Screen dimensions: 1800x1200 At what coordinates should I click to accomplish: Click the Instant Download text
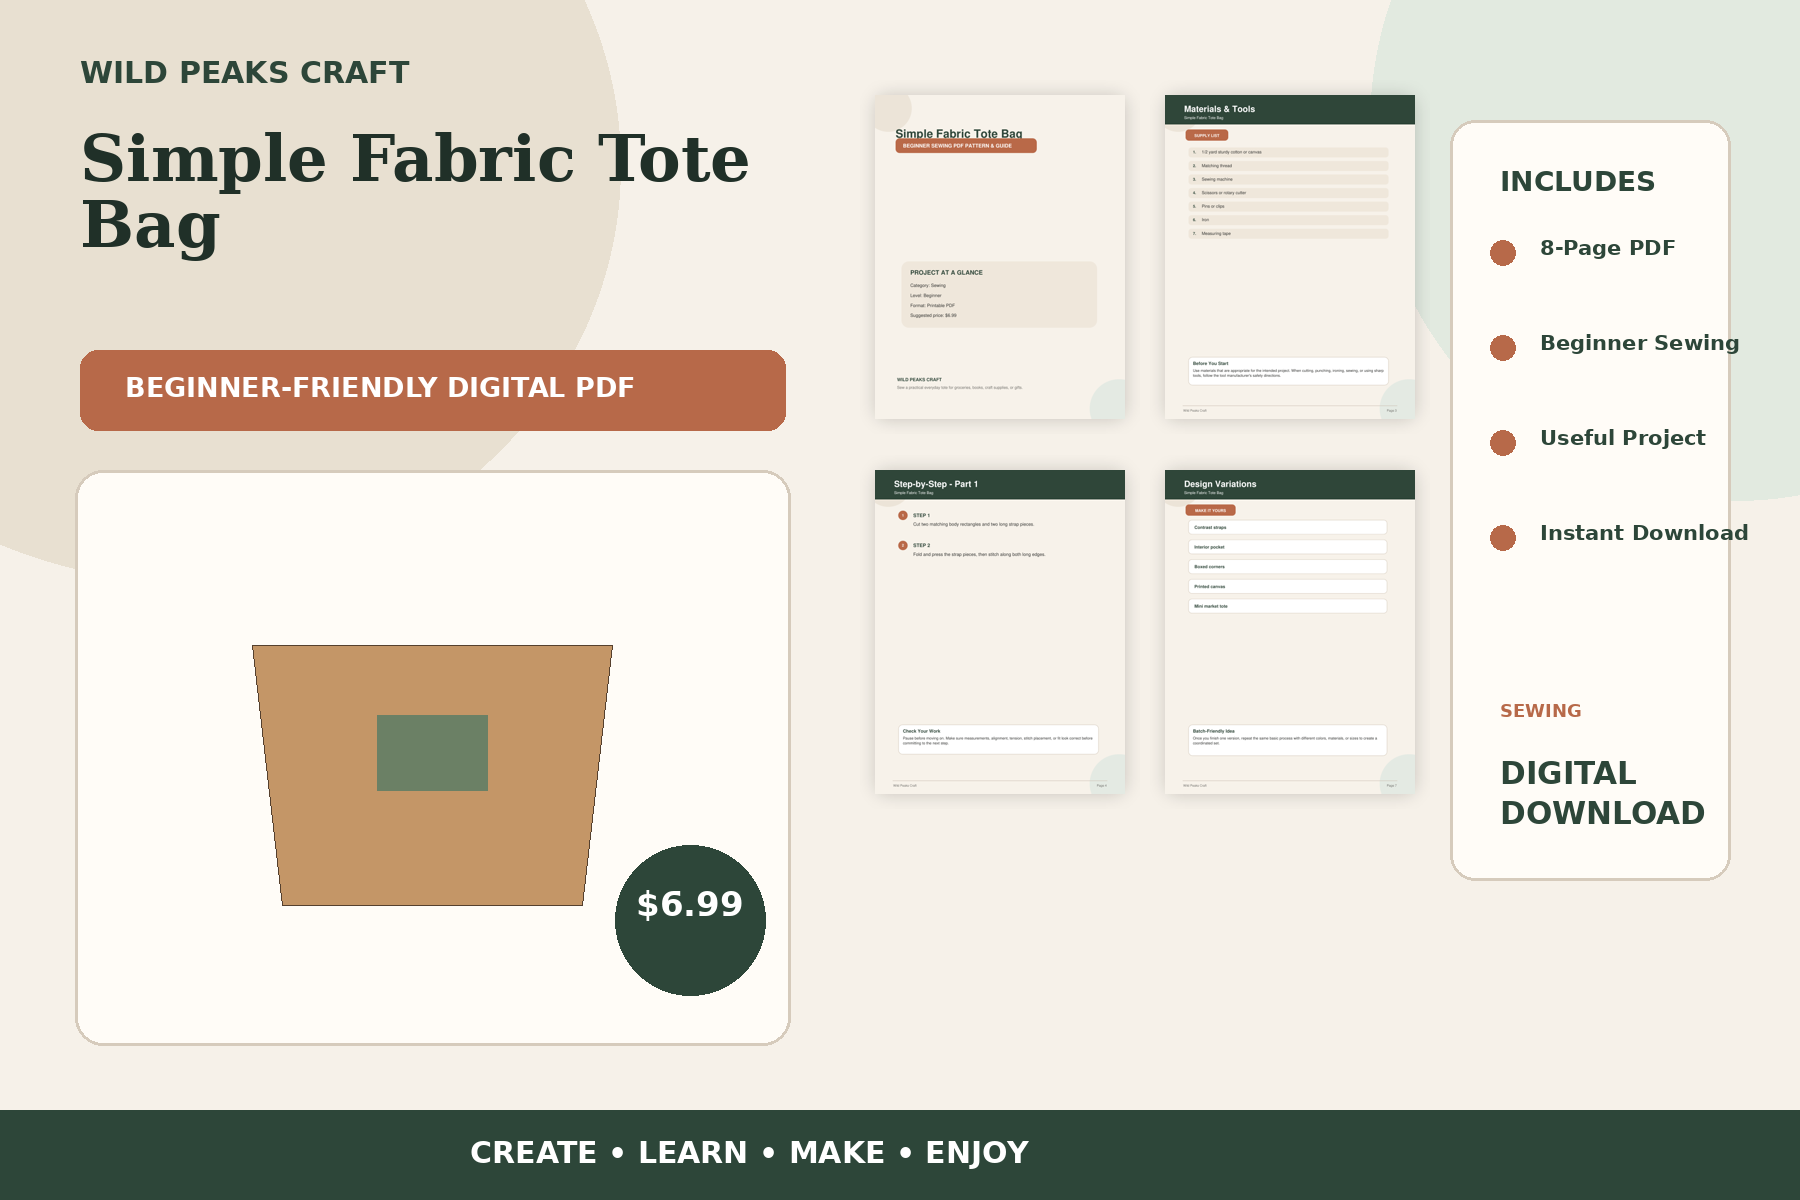click(x=1644, y=533)
